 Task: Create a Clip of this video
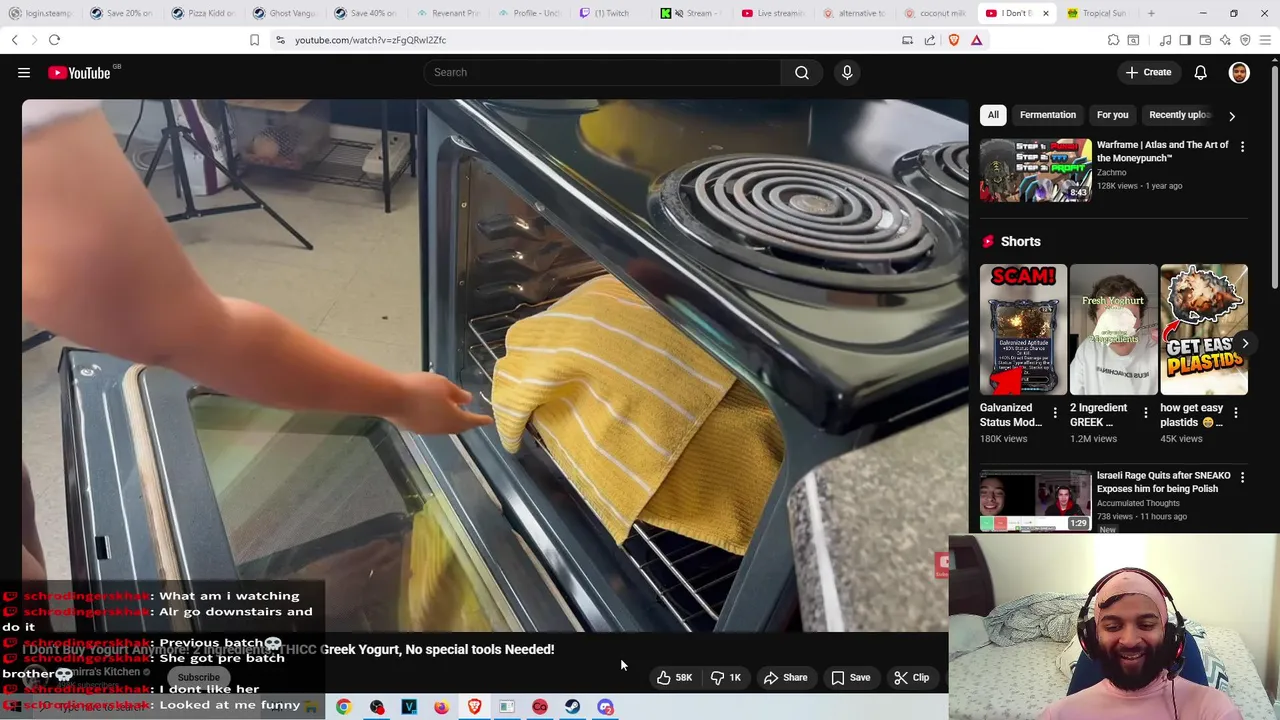click(912, 677)
